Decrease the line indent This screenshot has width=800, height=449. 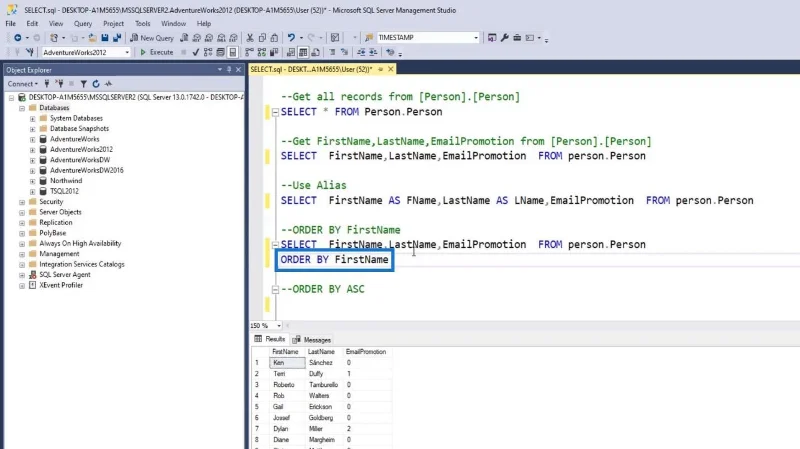click(x=361, y=52)
